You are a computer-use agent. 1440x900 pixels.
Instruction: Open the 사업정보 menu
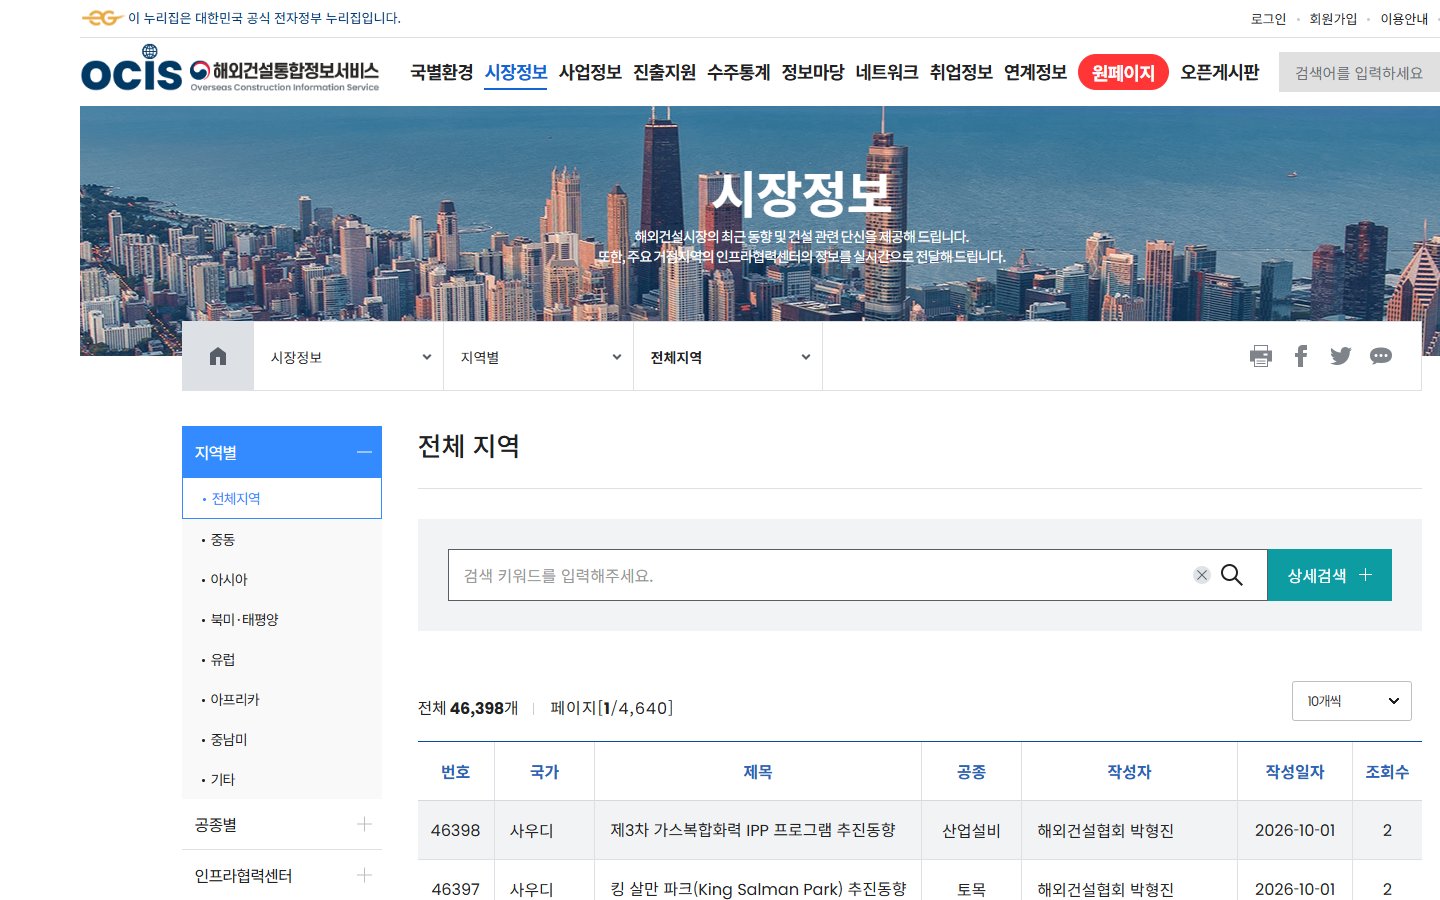(590, 72)
